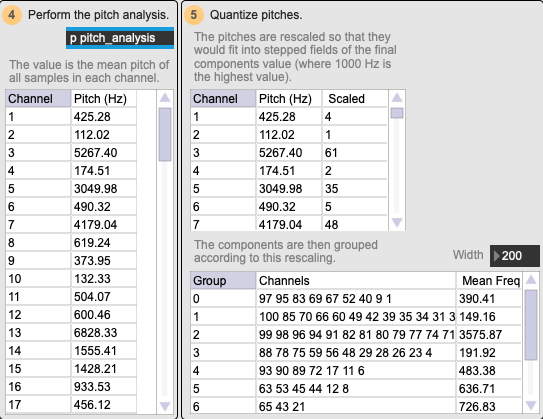
Task: Click pitch table scroll-up arrow
Action: [x=165, y=98]
